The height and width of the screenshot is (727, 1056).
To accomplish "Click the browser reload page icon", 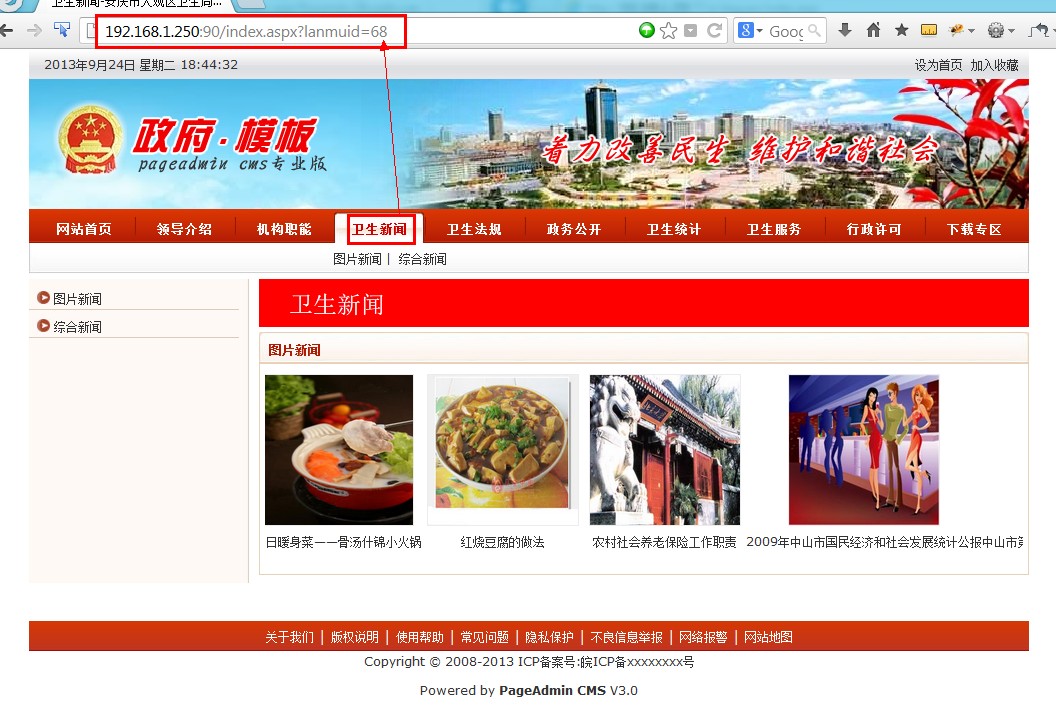I will click(x=714, y=31).
